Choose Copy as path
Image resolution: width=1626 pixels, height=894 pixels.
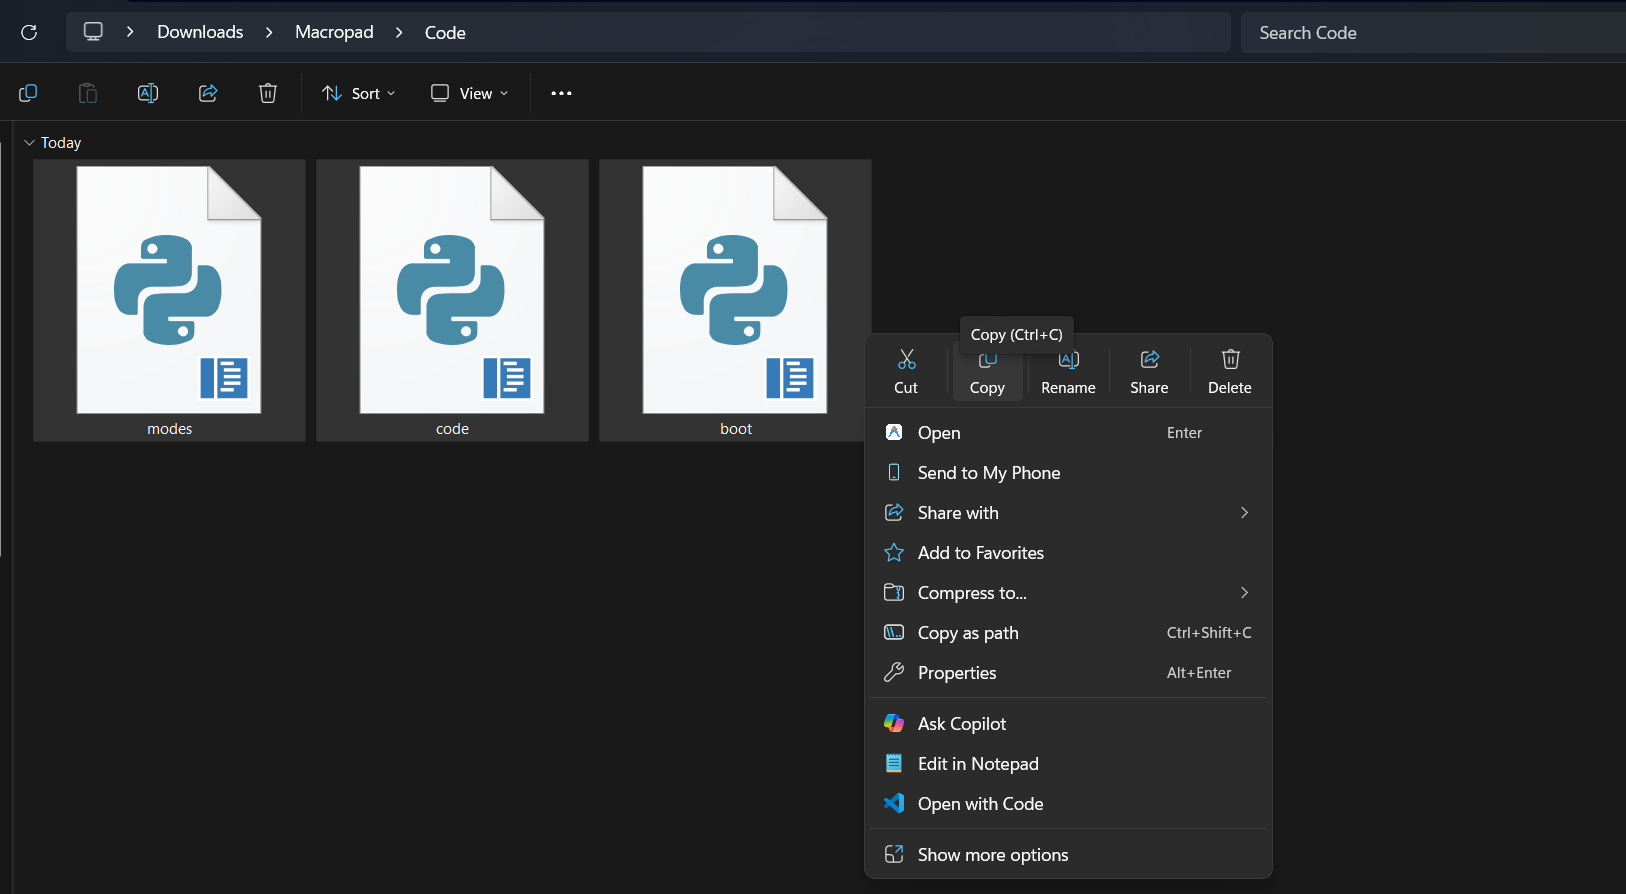coord(1068,633)
